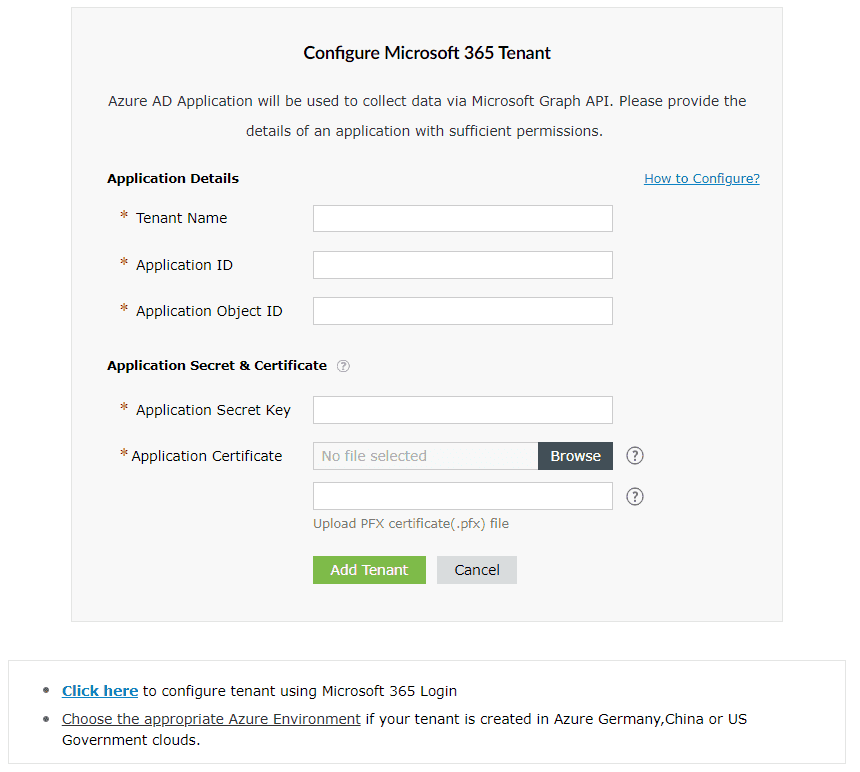The width and height of the screenshot is (860, 772).
Task: Click the 'Application ID' label text
Action: (x=184, y=265)
